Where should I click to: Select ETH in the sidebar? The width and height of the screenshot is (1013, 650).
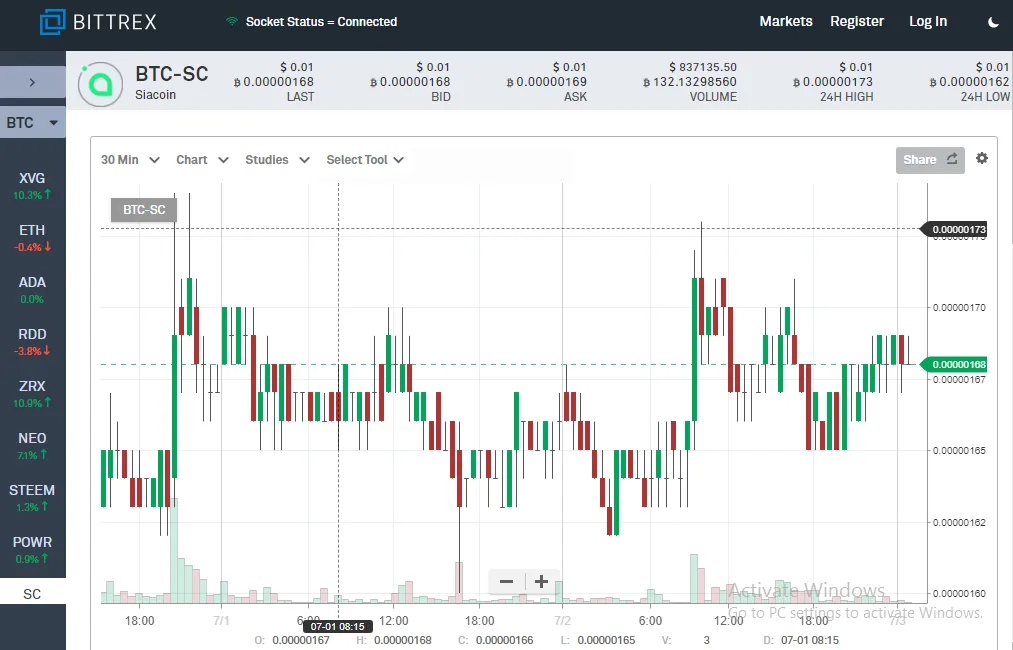pos(32,237)
